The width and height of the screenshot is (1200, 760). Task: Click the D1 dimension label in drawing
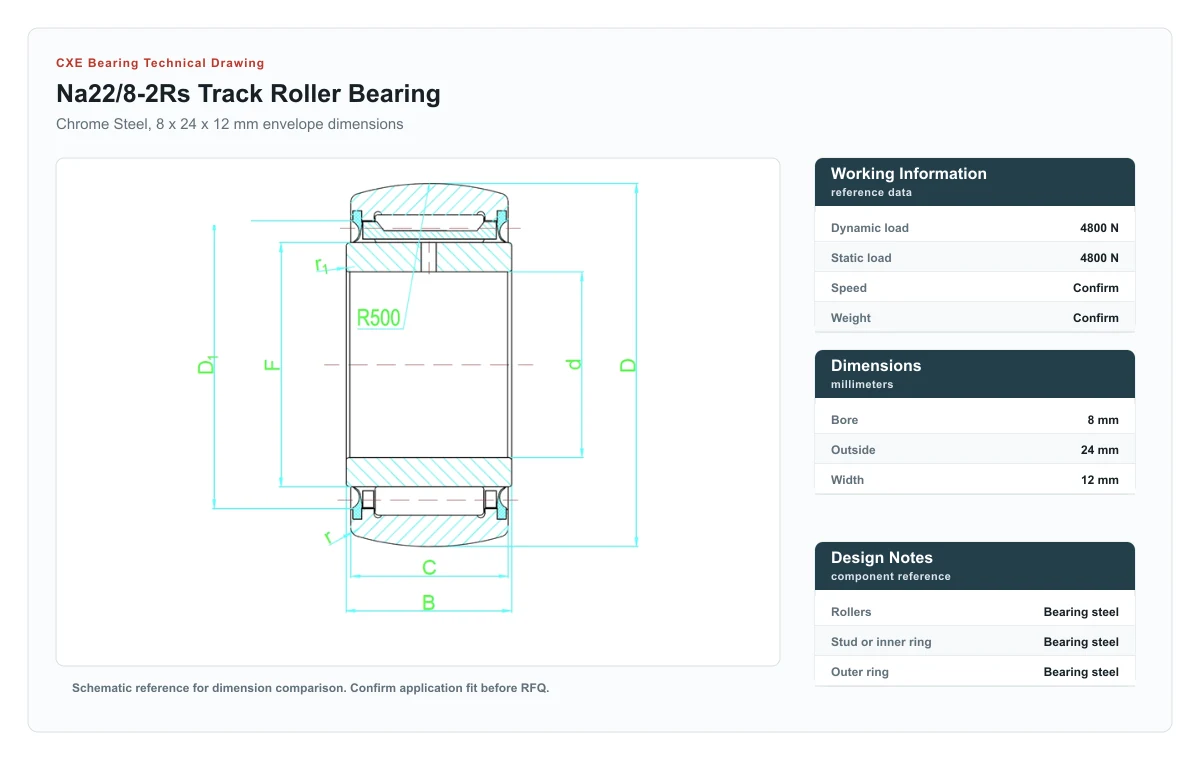(207, 365)
